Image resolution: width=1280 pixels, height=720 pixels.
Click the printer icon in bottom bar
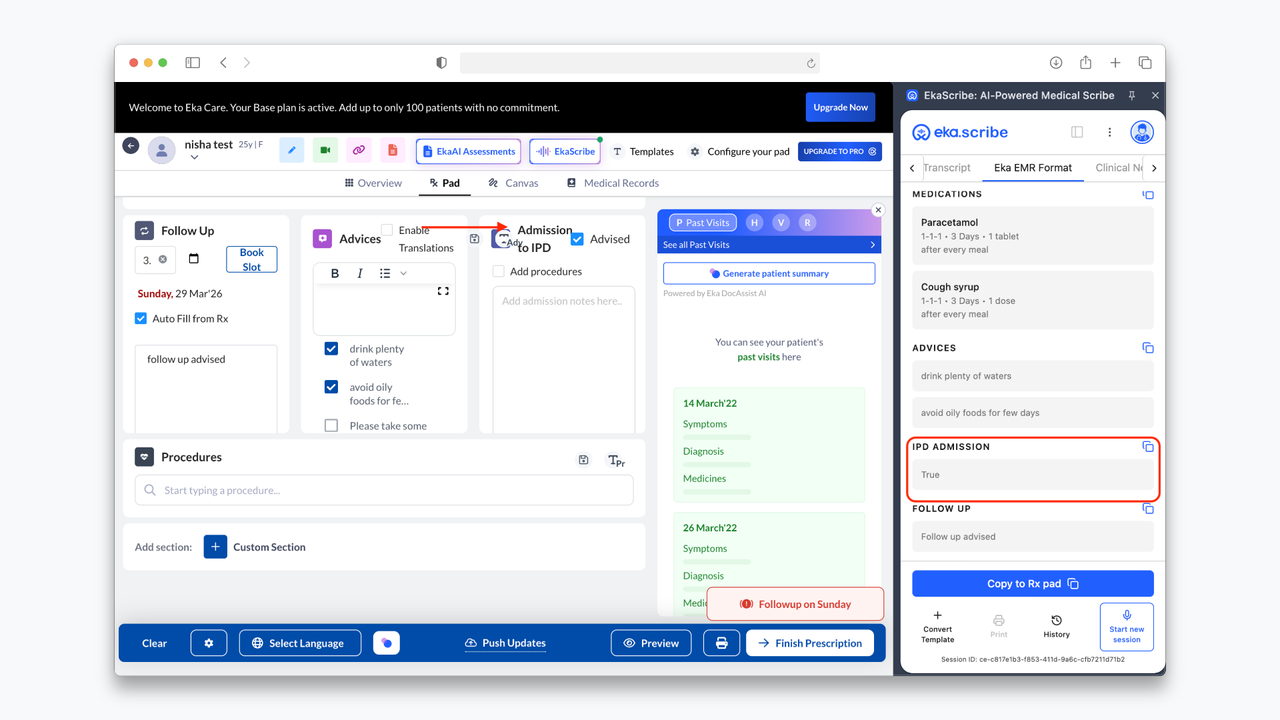click(721, 643)
